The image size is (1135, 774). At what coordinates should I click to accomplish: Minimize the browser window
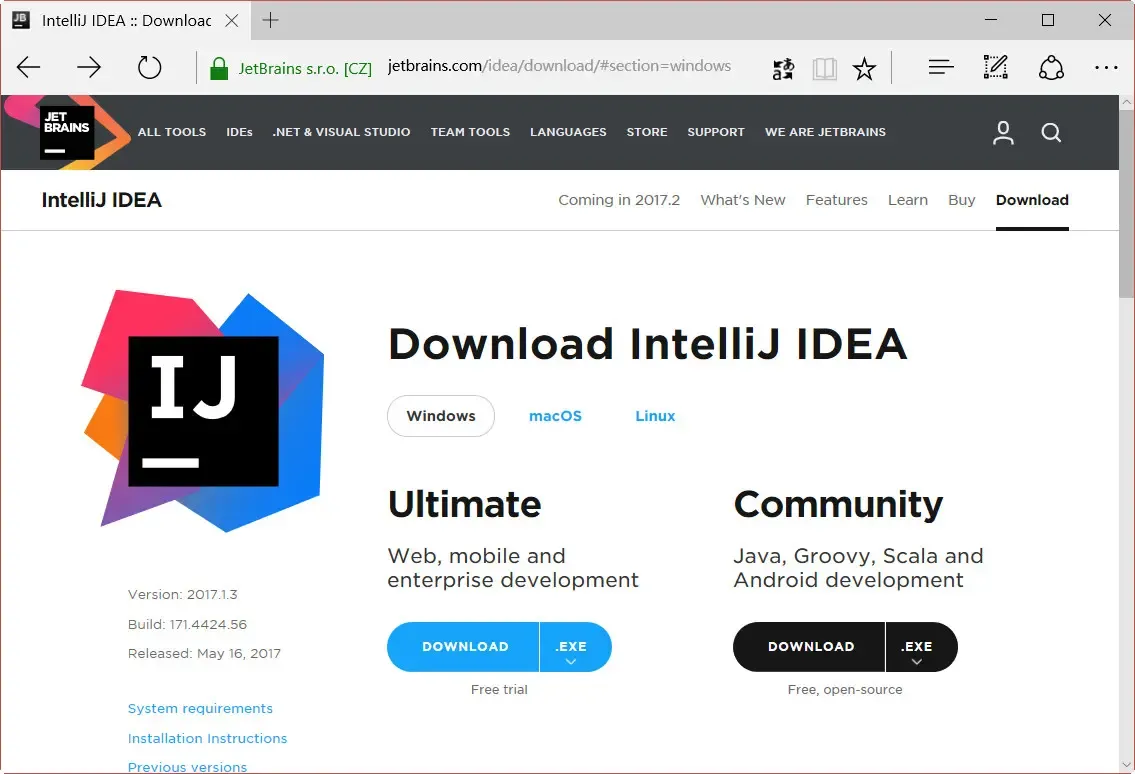tap(991, 20)
